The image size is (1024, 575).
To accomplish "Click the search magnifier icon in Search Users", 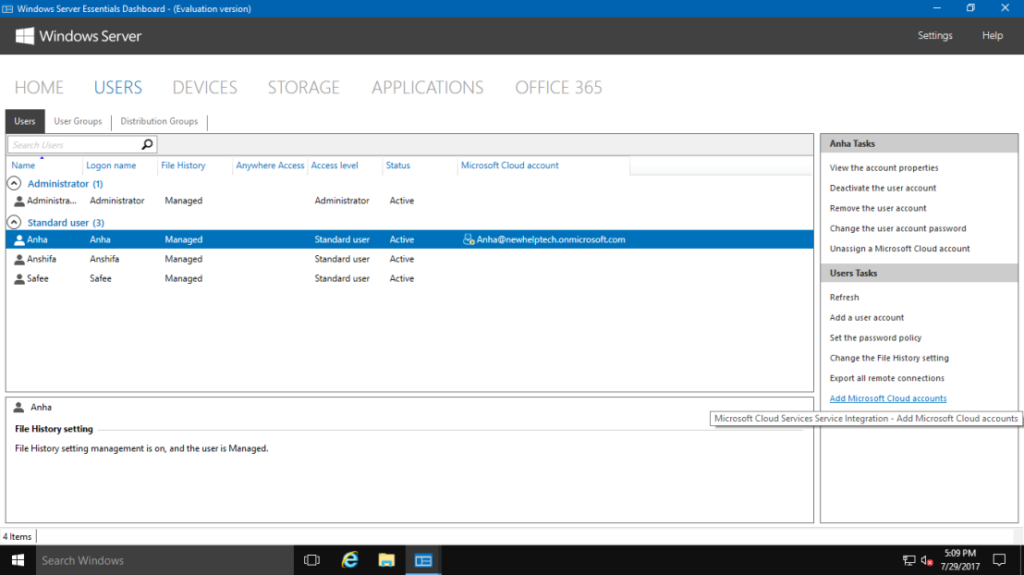I will 147,144.
